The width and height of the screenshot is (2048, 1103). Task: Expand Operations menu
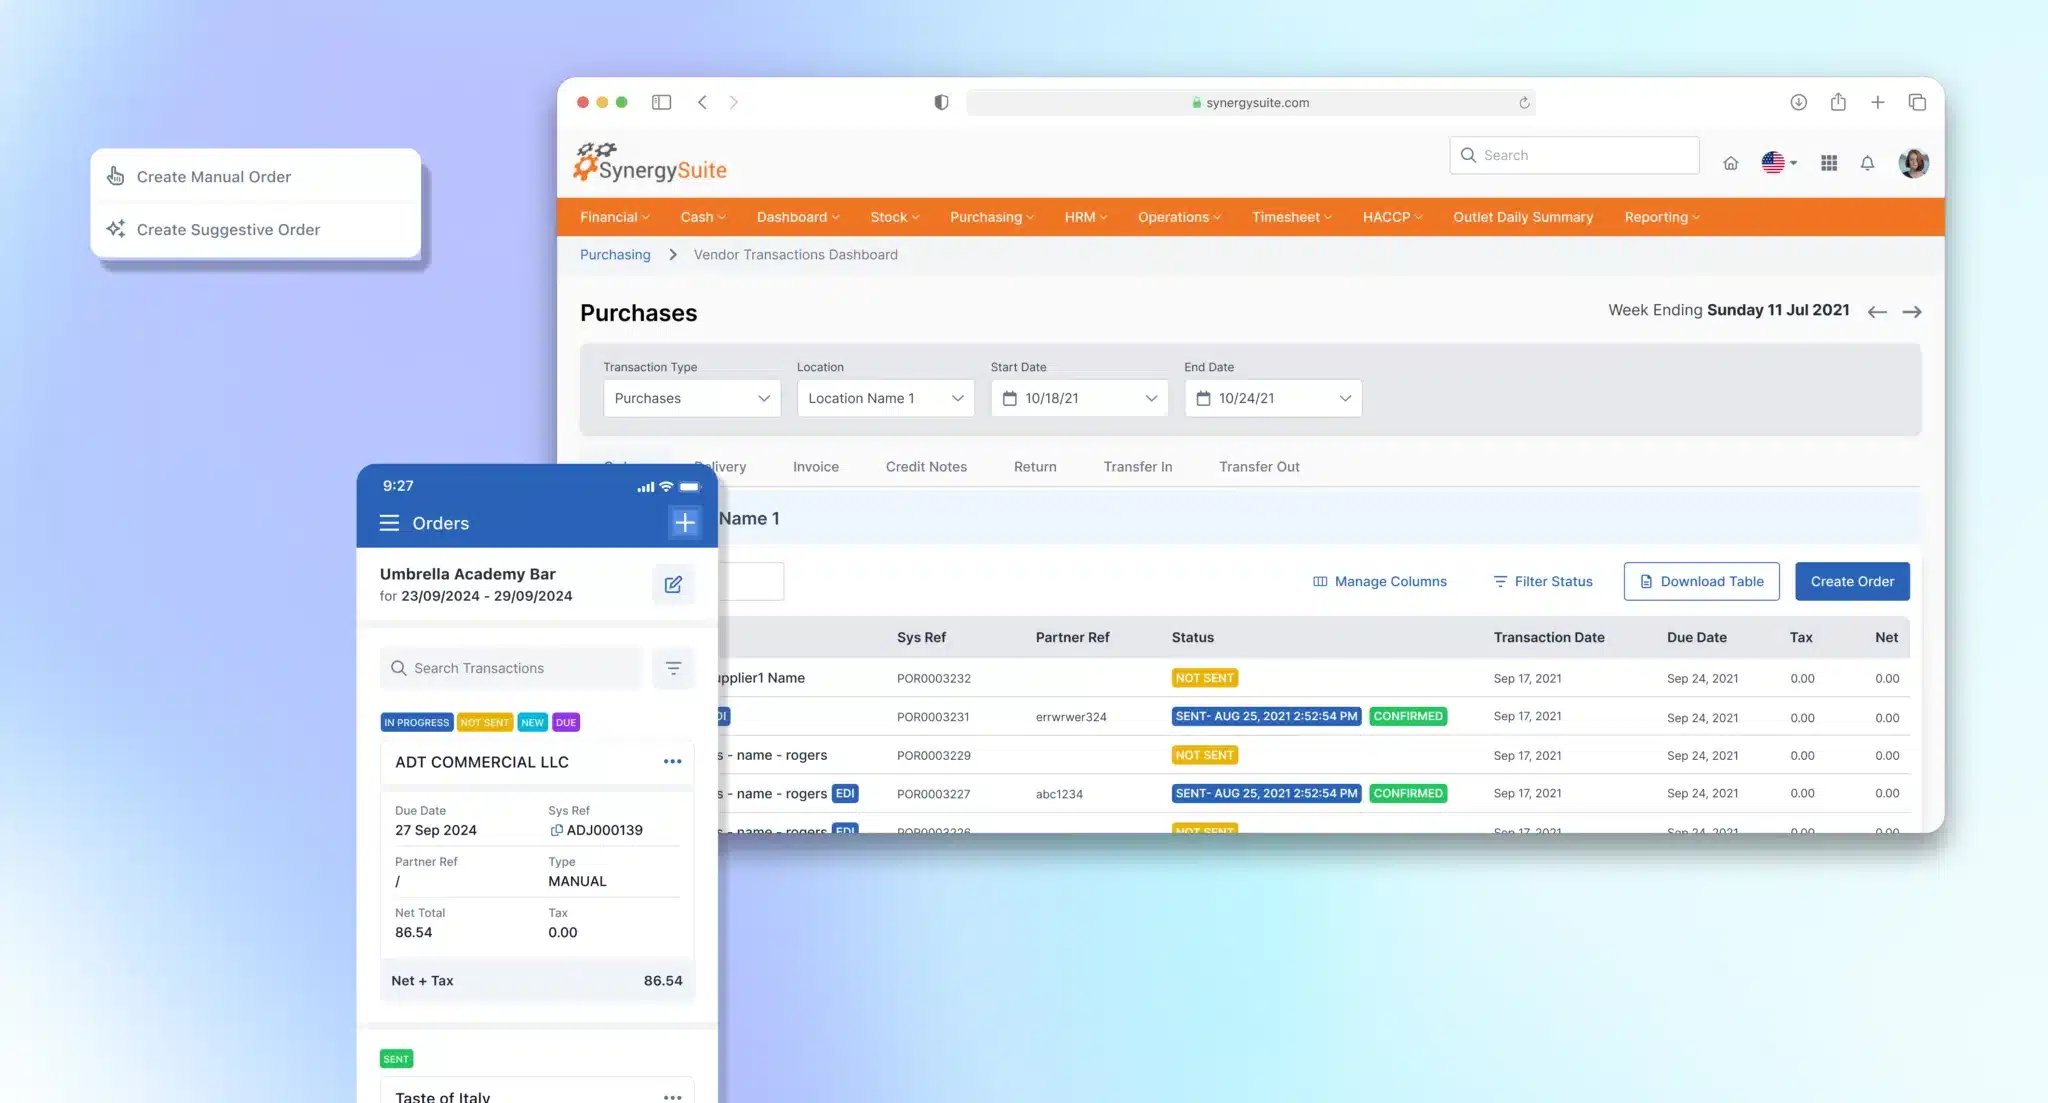pos(1179,217)
